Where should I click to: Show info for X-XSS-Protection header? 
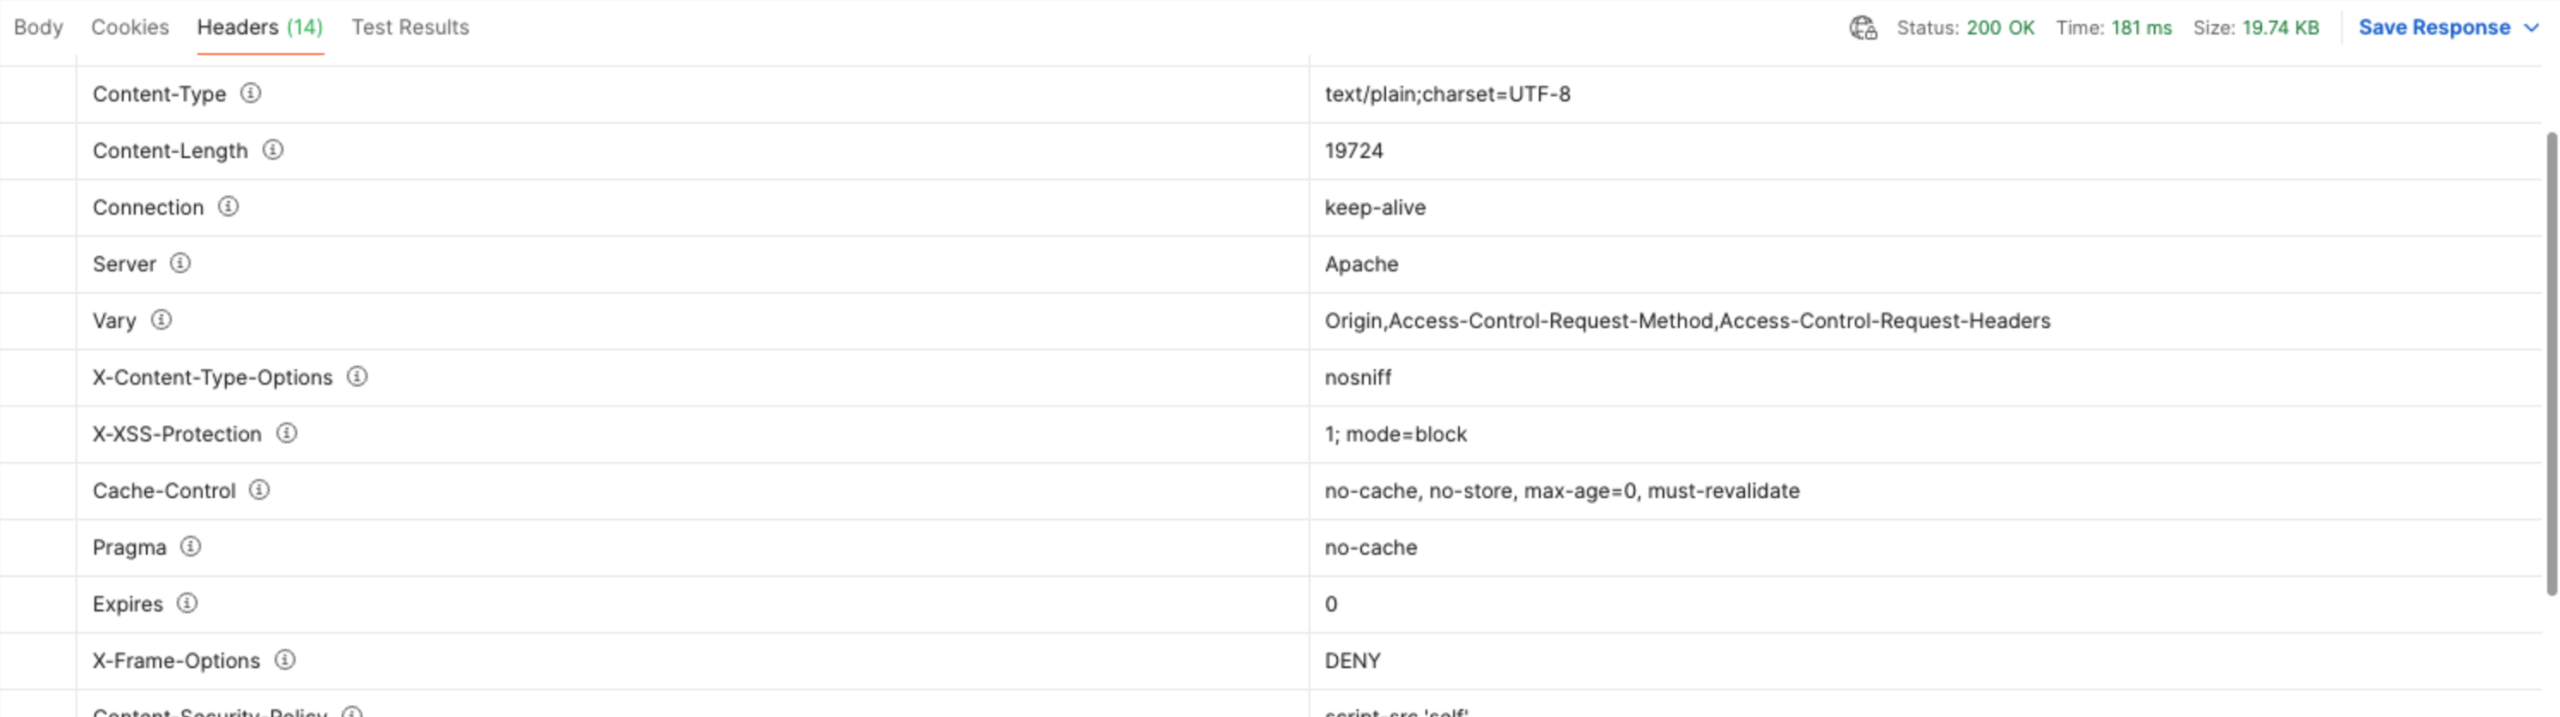point(286,433)
